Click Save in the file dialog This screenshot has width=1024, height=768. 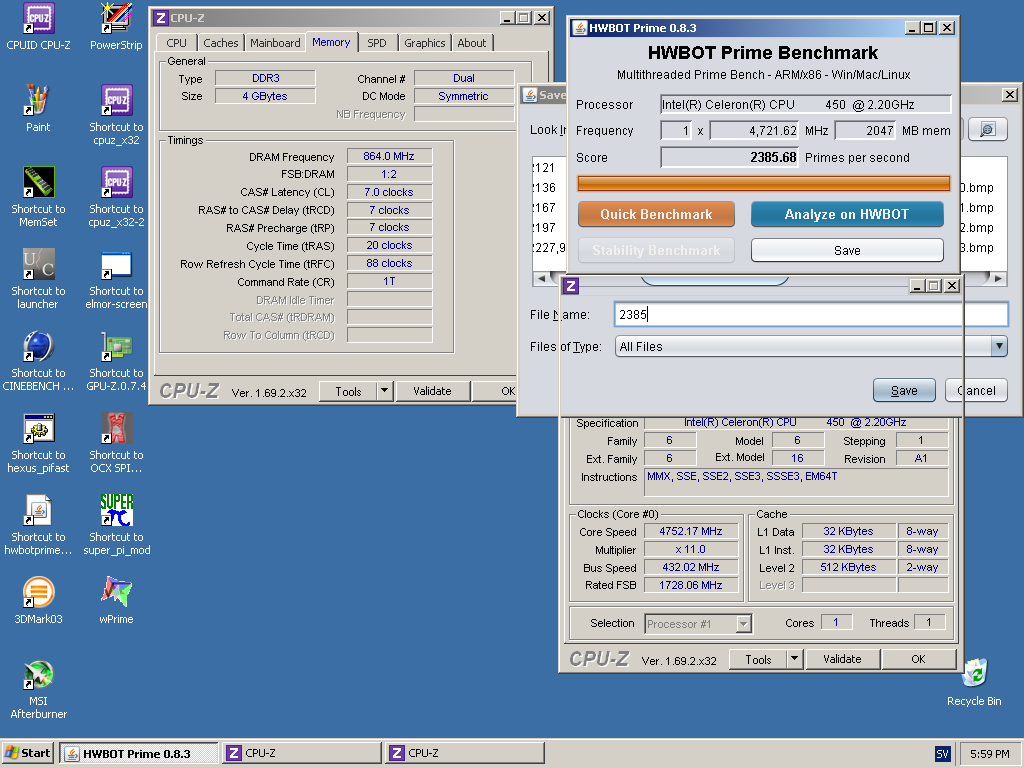tap(904, 391)
